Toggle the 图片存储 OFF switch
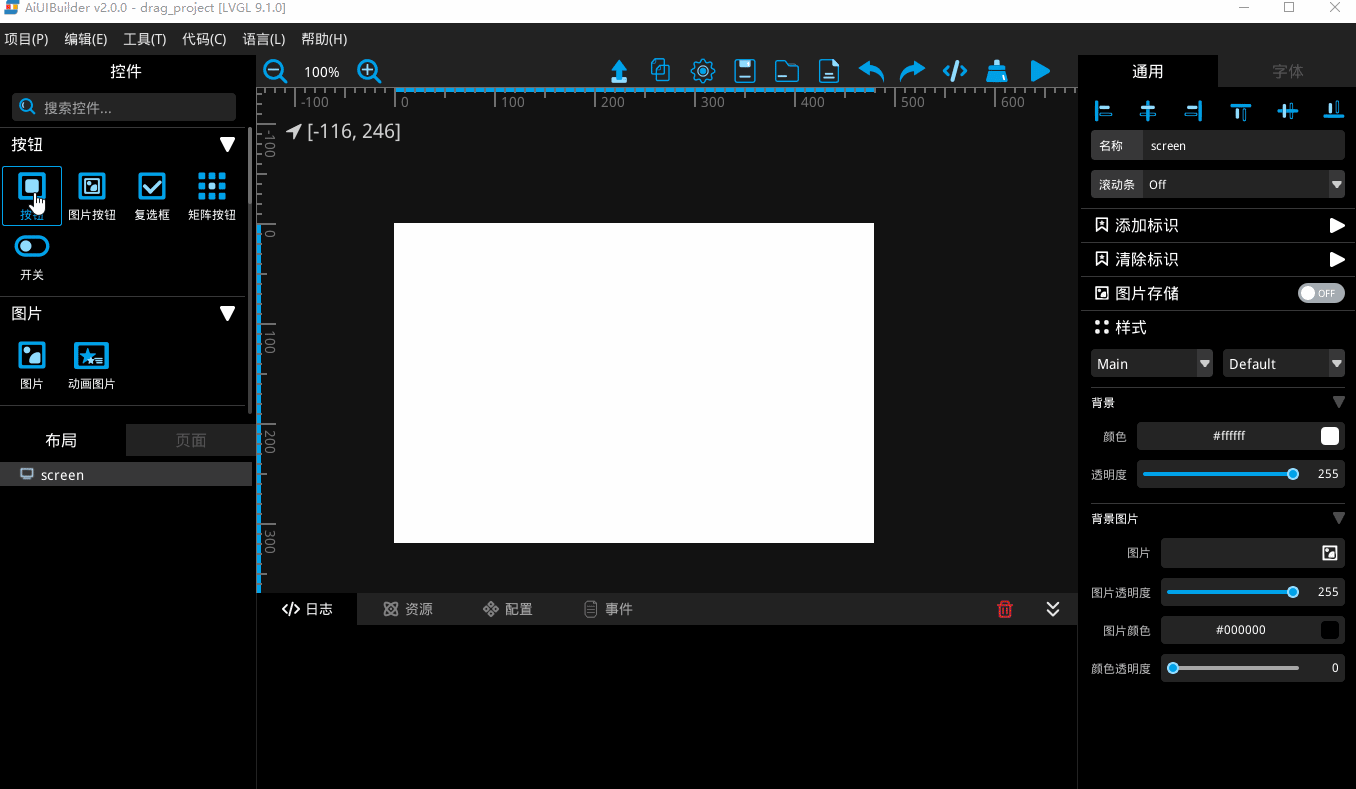Image resolution: width=1356 pixels, height=789 pixels. [x=1320, y=292]
